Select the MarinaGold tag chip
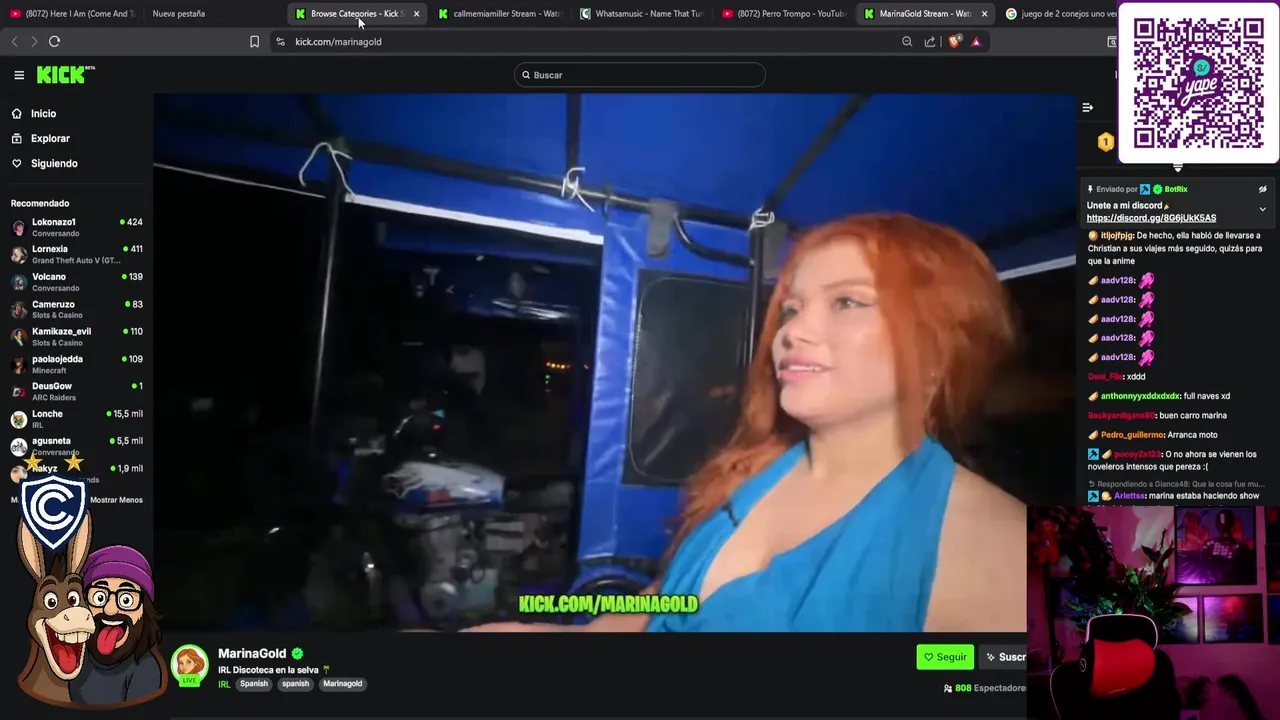 coord(342,684)
